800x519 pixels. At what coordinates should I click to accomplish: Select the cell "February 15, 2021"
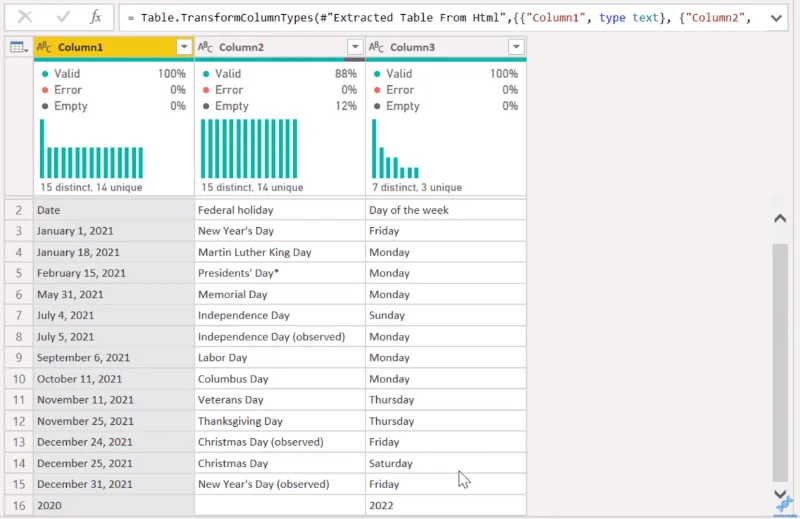pyautogui.click(x=114, y=273)
